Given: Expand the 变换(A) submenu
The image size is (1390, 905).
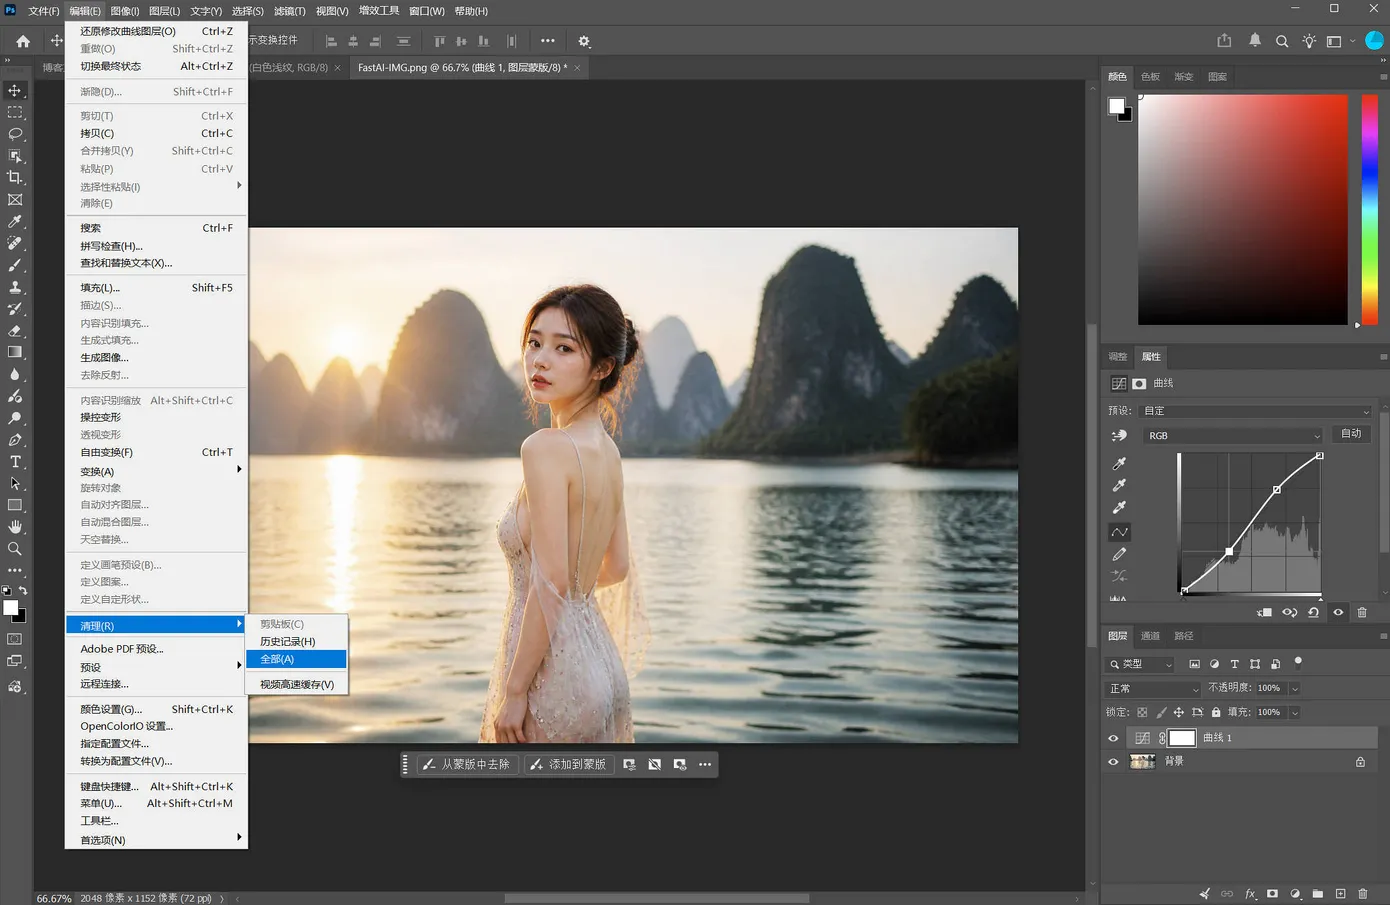Looking at the screenshot, I should (156, 471).
